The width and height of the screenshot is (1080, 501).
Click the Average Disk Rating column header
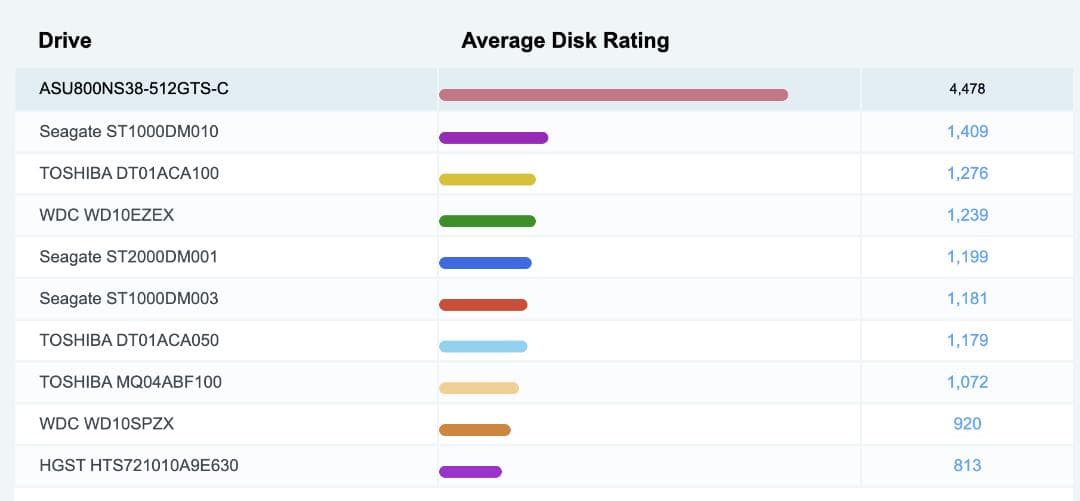[x=565, y=41]
